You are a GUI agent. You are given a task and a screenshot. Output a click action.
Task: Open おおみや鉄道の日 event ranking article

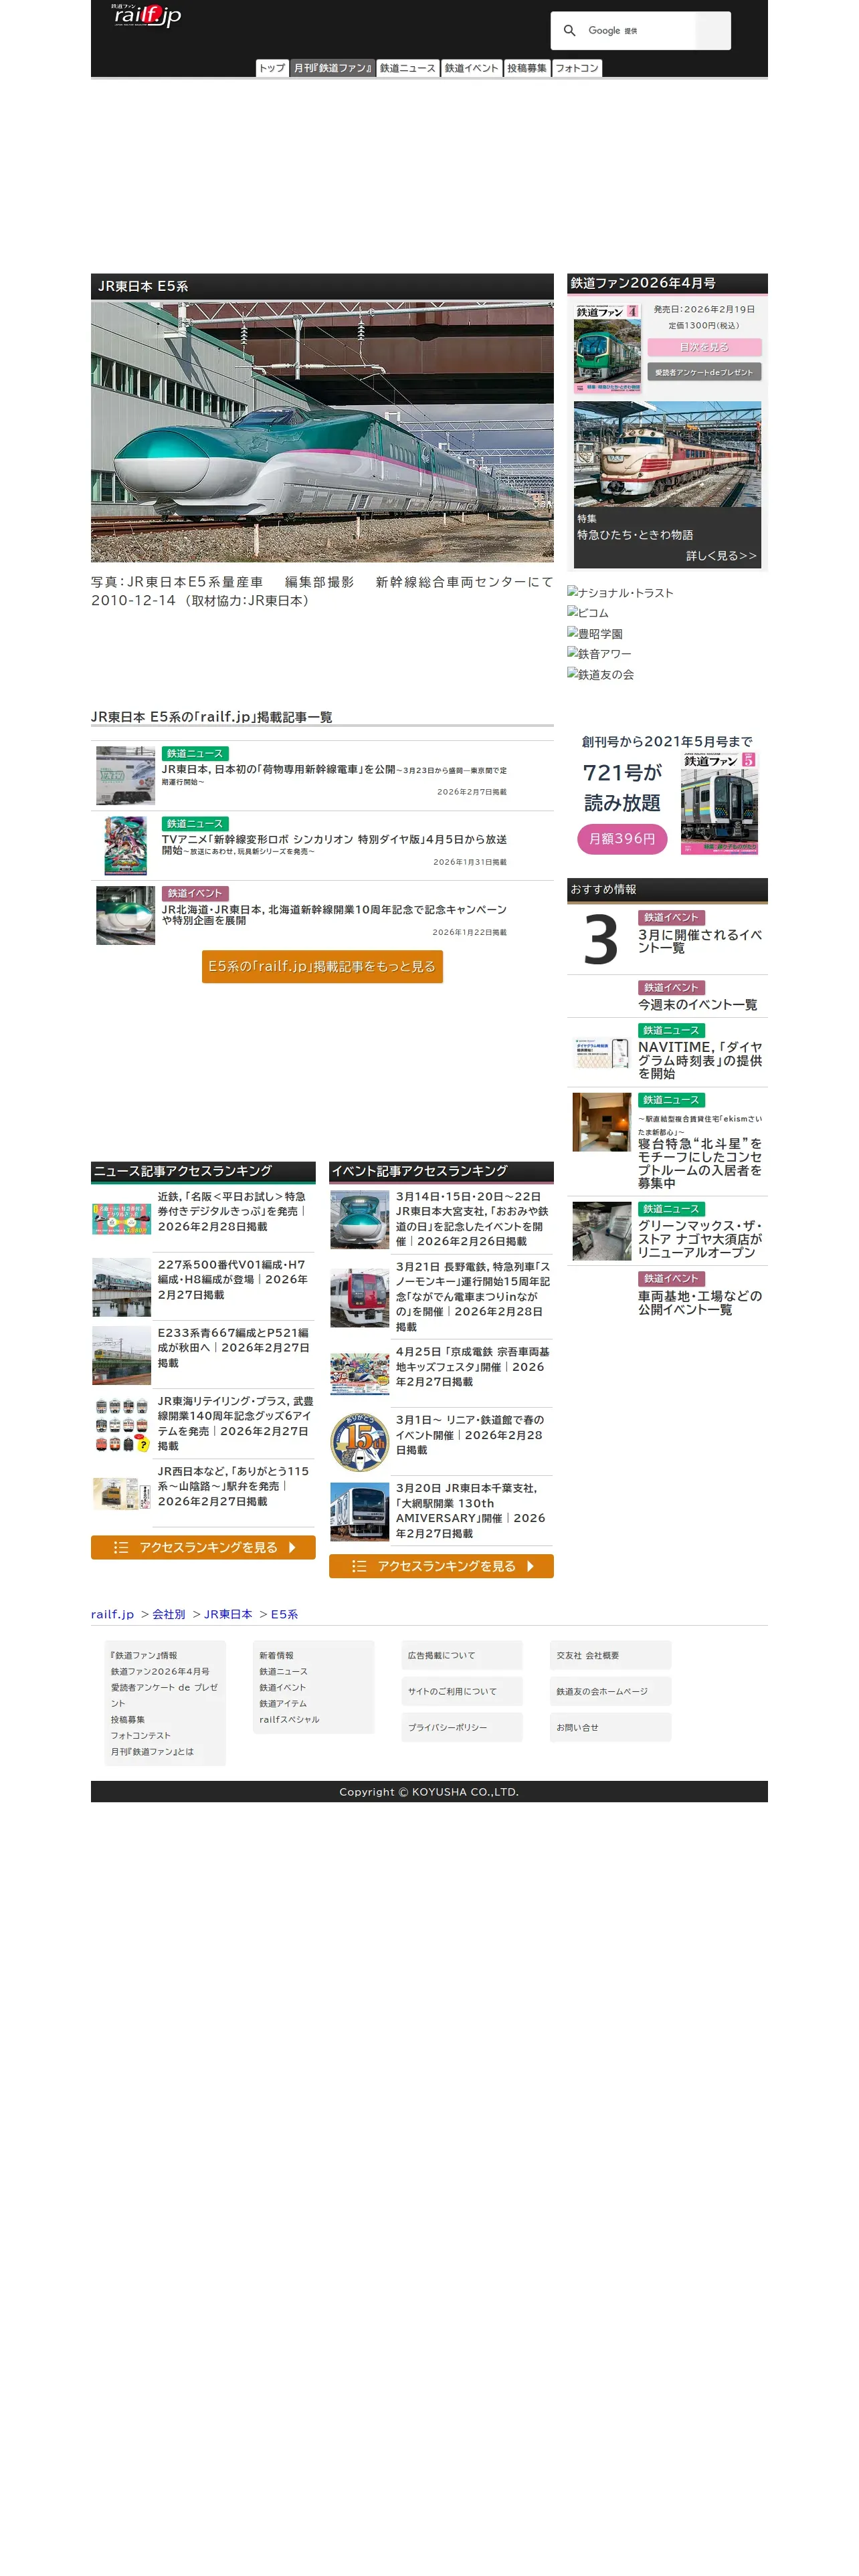pos(472,1218)
